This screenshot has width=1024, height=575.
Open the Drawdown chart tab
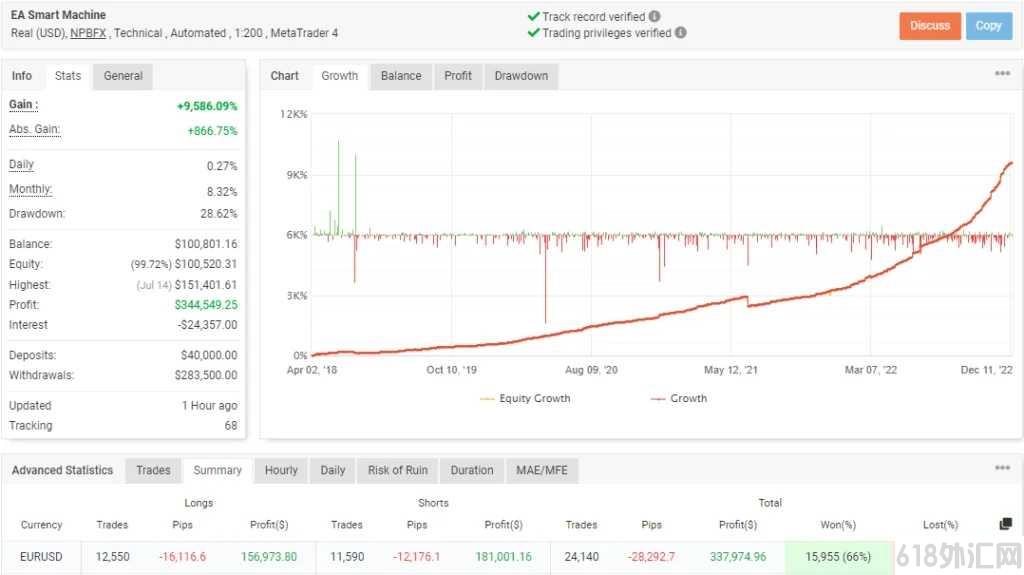pyautogui.click(x=521, y=76)
